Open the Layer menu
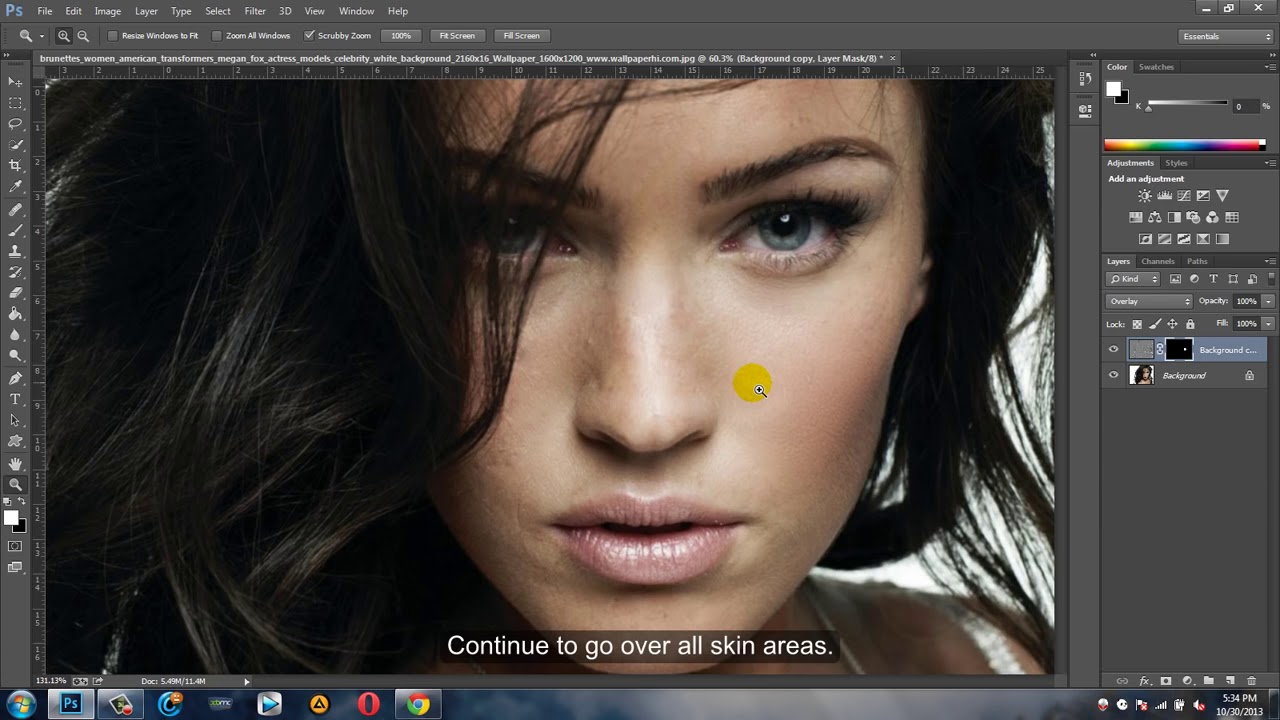Image resolution: width=1280 pixels, height=720 pixels. tap(146, 11)
